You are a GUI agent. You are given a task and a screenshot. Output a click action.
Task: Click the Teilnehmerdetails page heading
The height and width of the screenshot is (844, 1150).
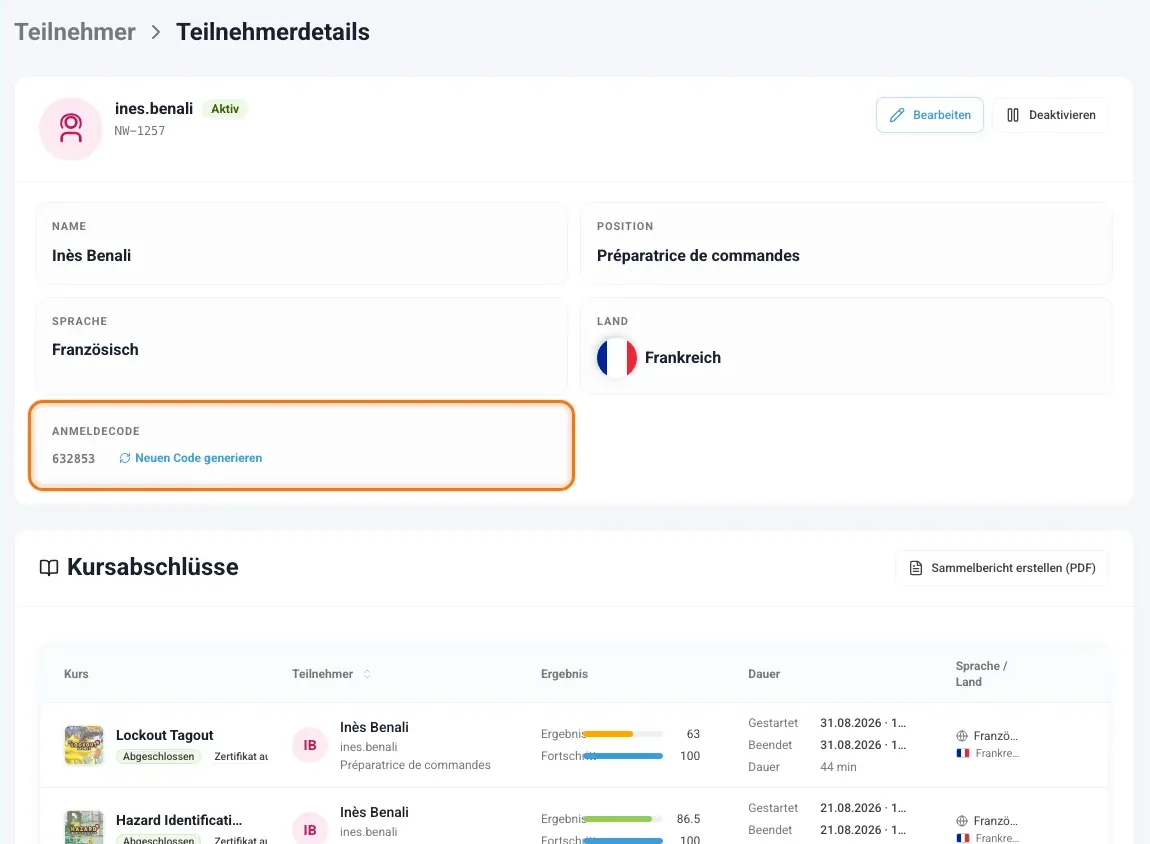coord(273,32)
